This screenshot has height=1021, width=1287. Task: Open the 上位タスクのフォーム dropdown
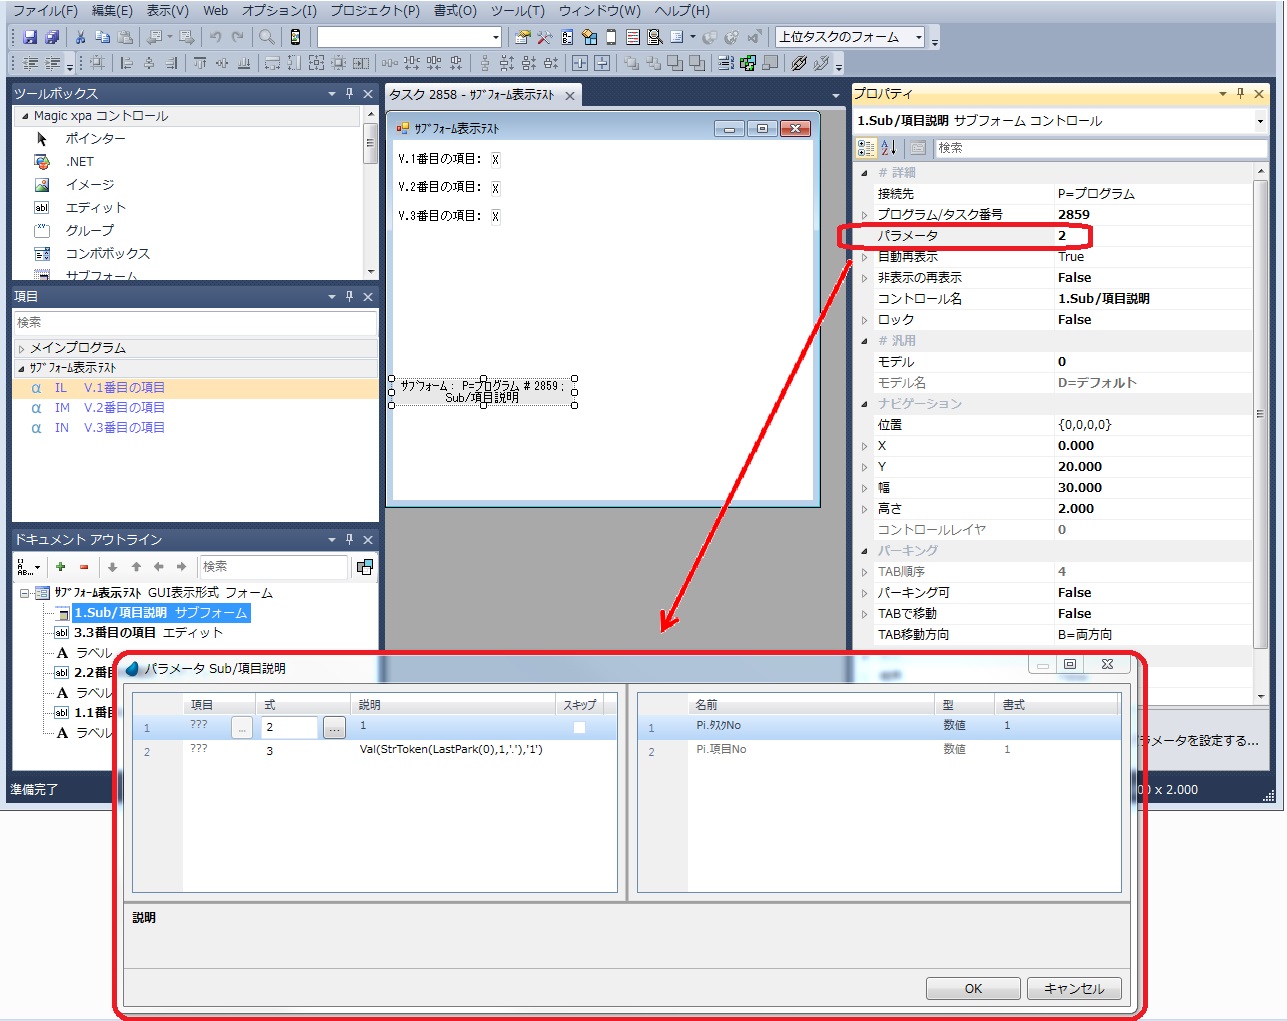pos(919,37)
